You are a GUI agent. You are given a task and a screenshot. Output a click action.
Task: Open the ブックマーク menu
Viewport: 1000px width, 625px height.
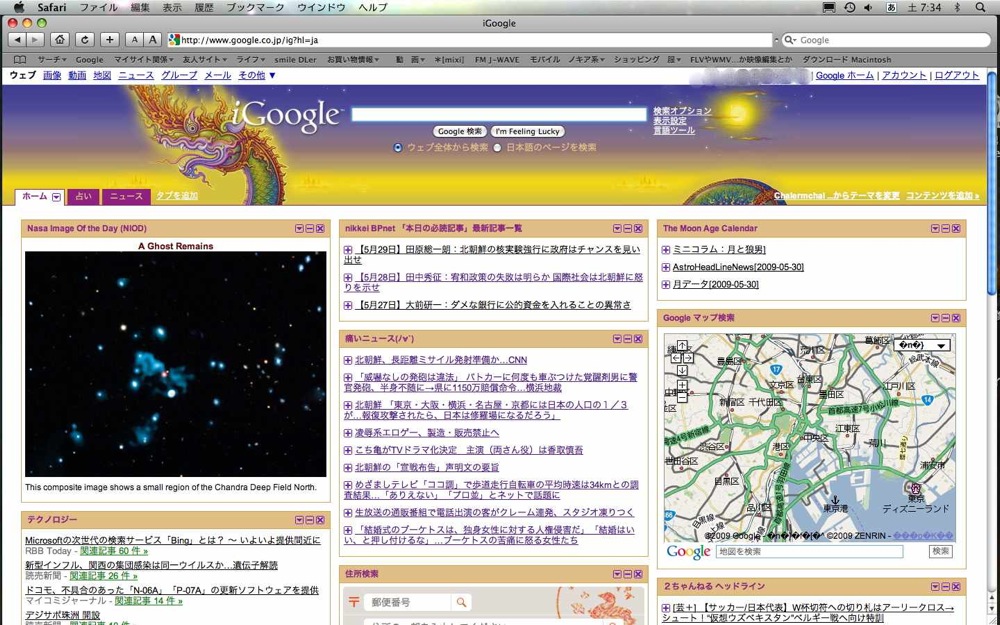(x=255, y=7)
